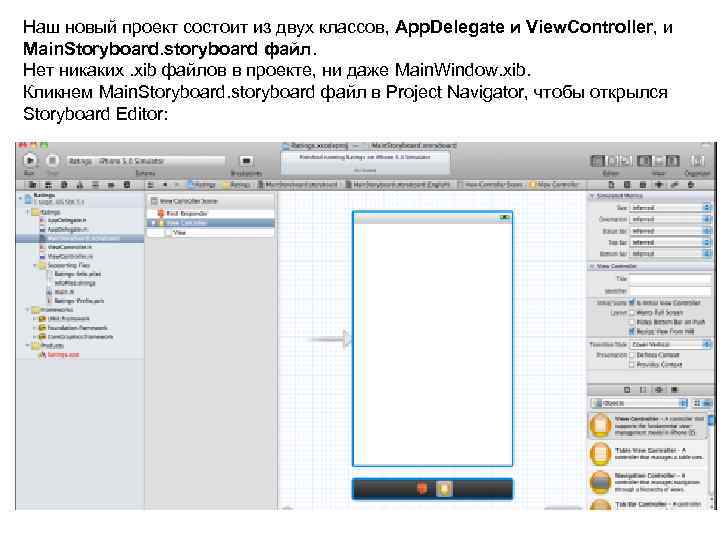Open the Objects library filter dropdown
The width and height of the screenshot is (720, 540).
tap(639, 403)
